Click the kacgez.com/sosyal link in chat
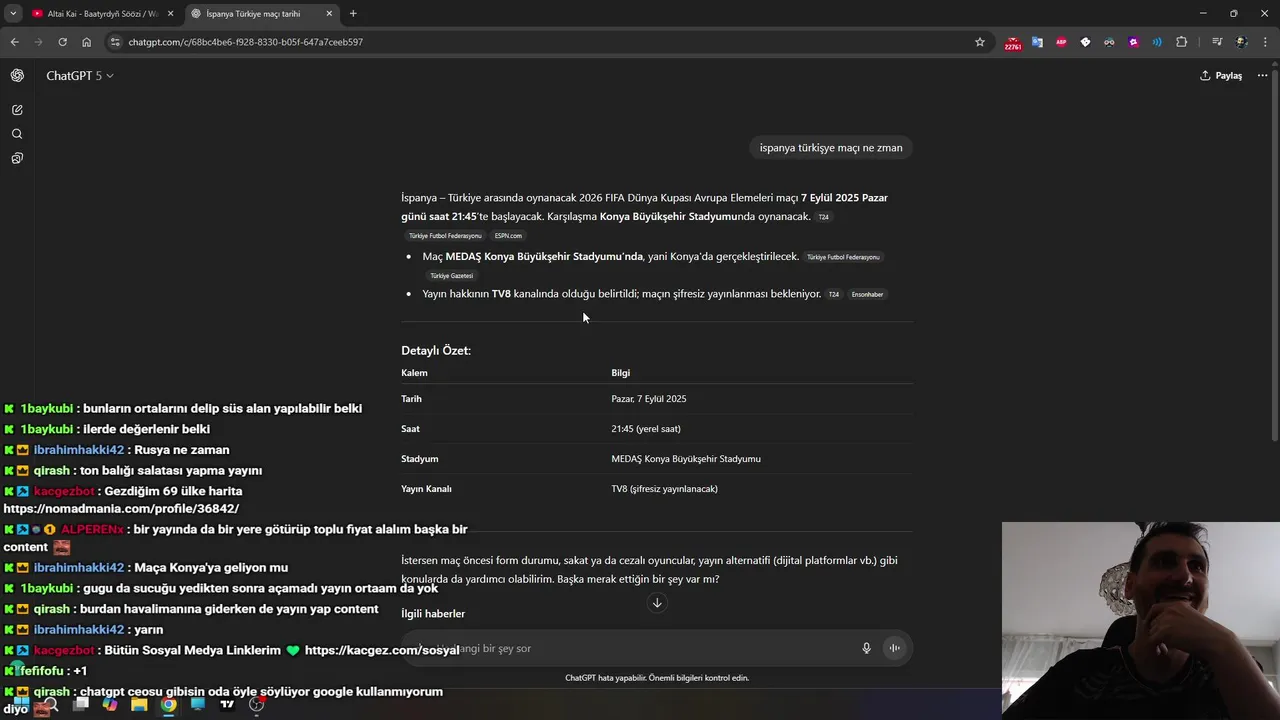This screenshot has height=720, width=1280. (382, 650)
